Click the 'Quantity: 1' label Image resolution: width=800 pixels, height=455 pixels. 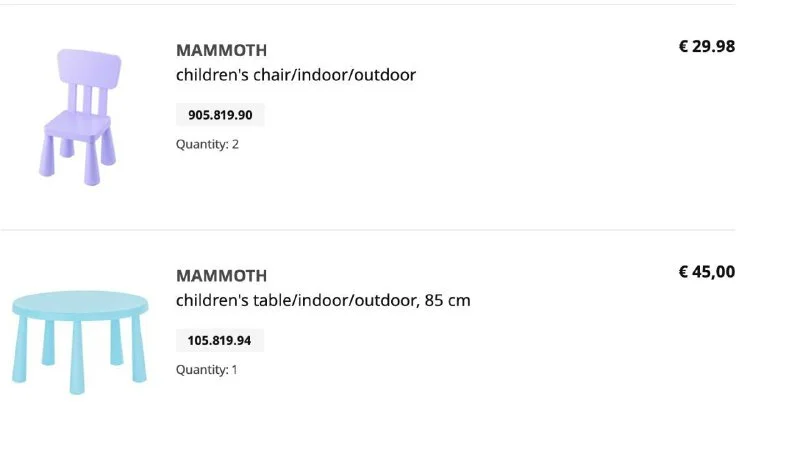(x=207, y=370)
